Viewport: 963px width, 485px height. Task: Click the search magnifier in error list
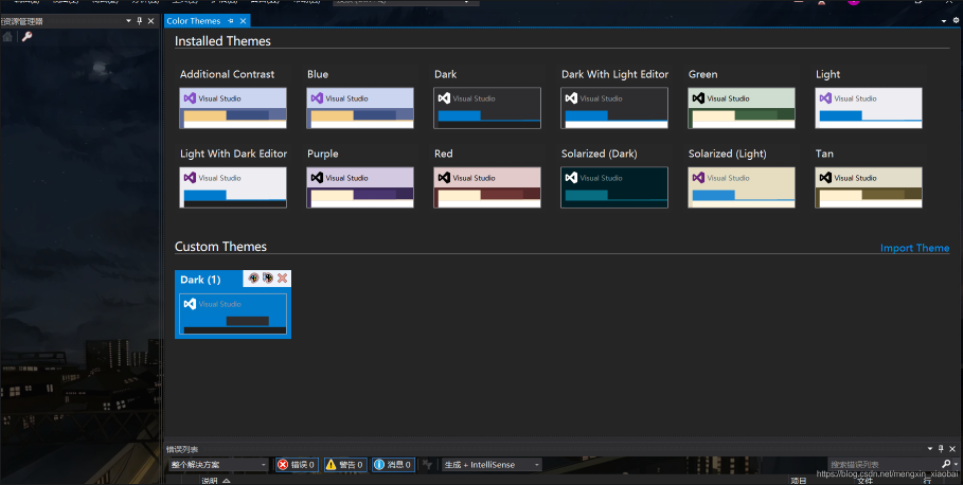click(x=946, y=464)
